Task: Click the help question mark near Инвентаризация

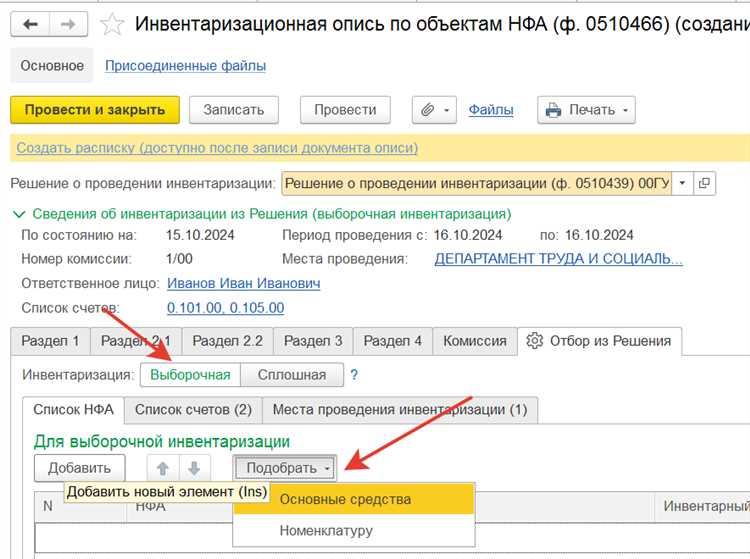Action: [354, 375]
